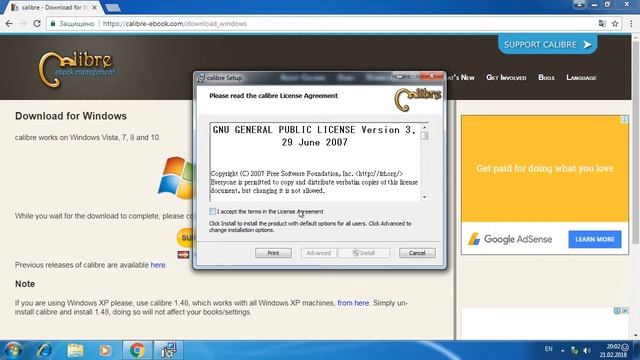Click the Support Calibre banner button

tap(547, 44)
